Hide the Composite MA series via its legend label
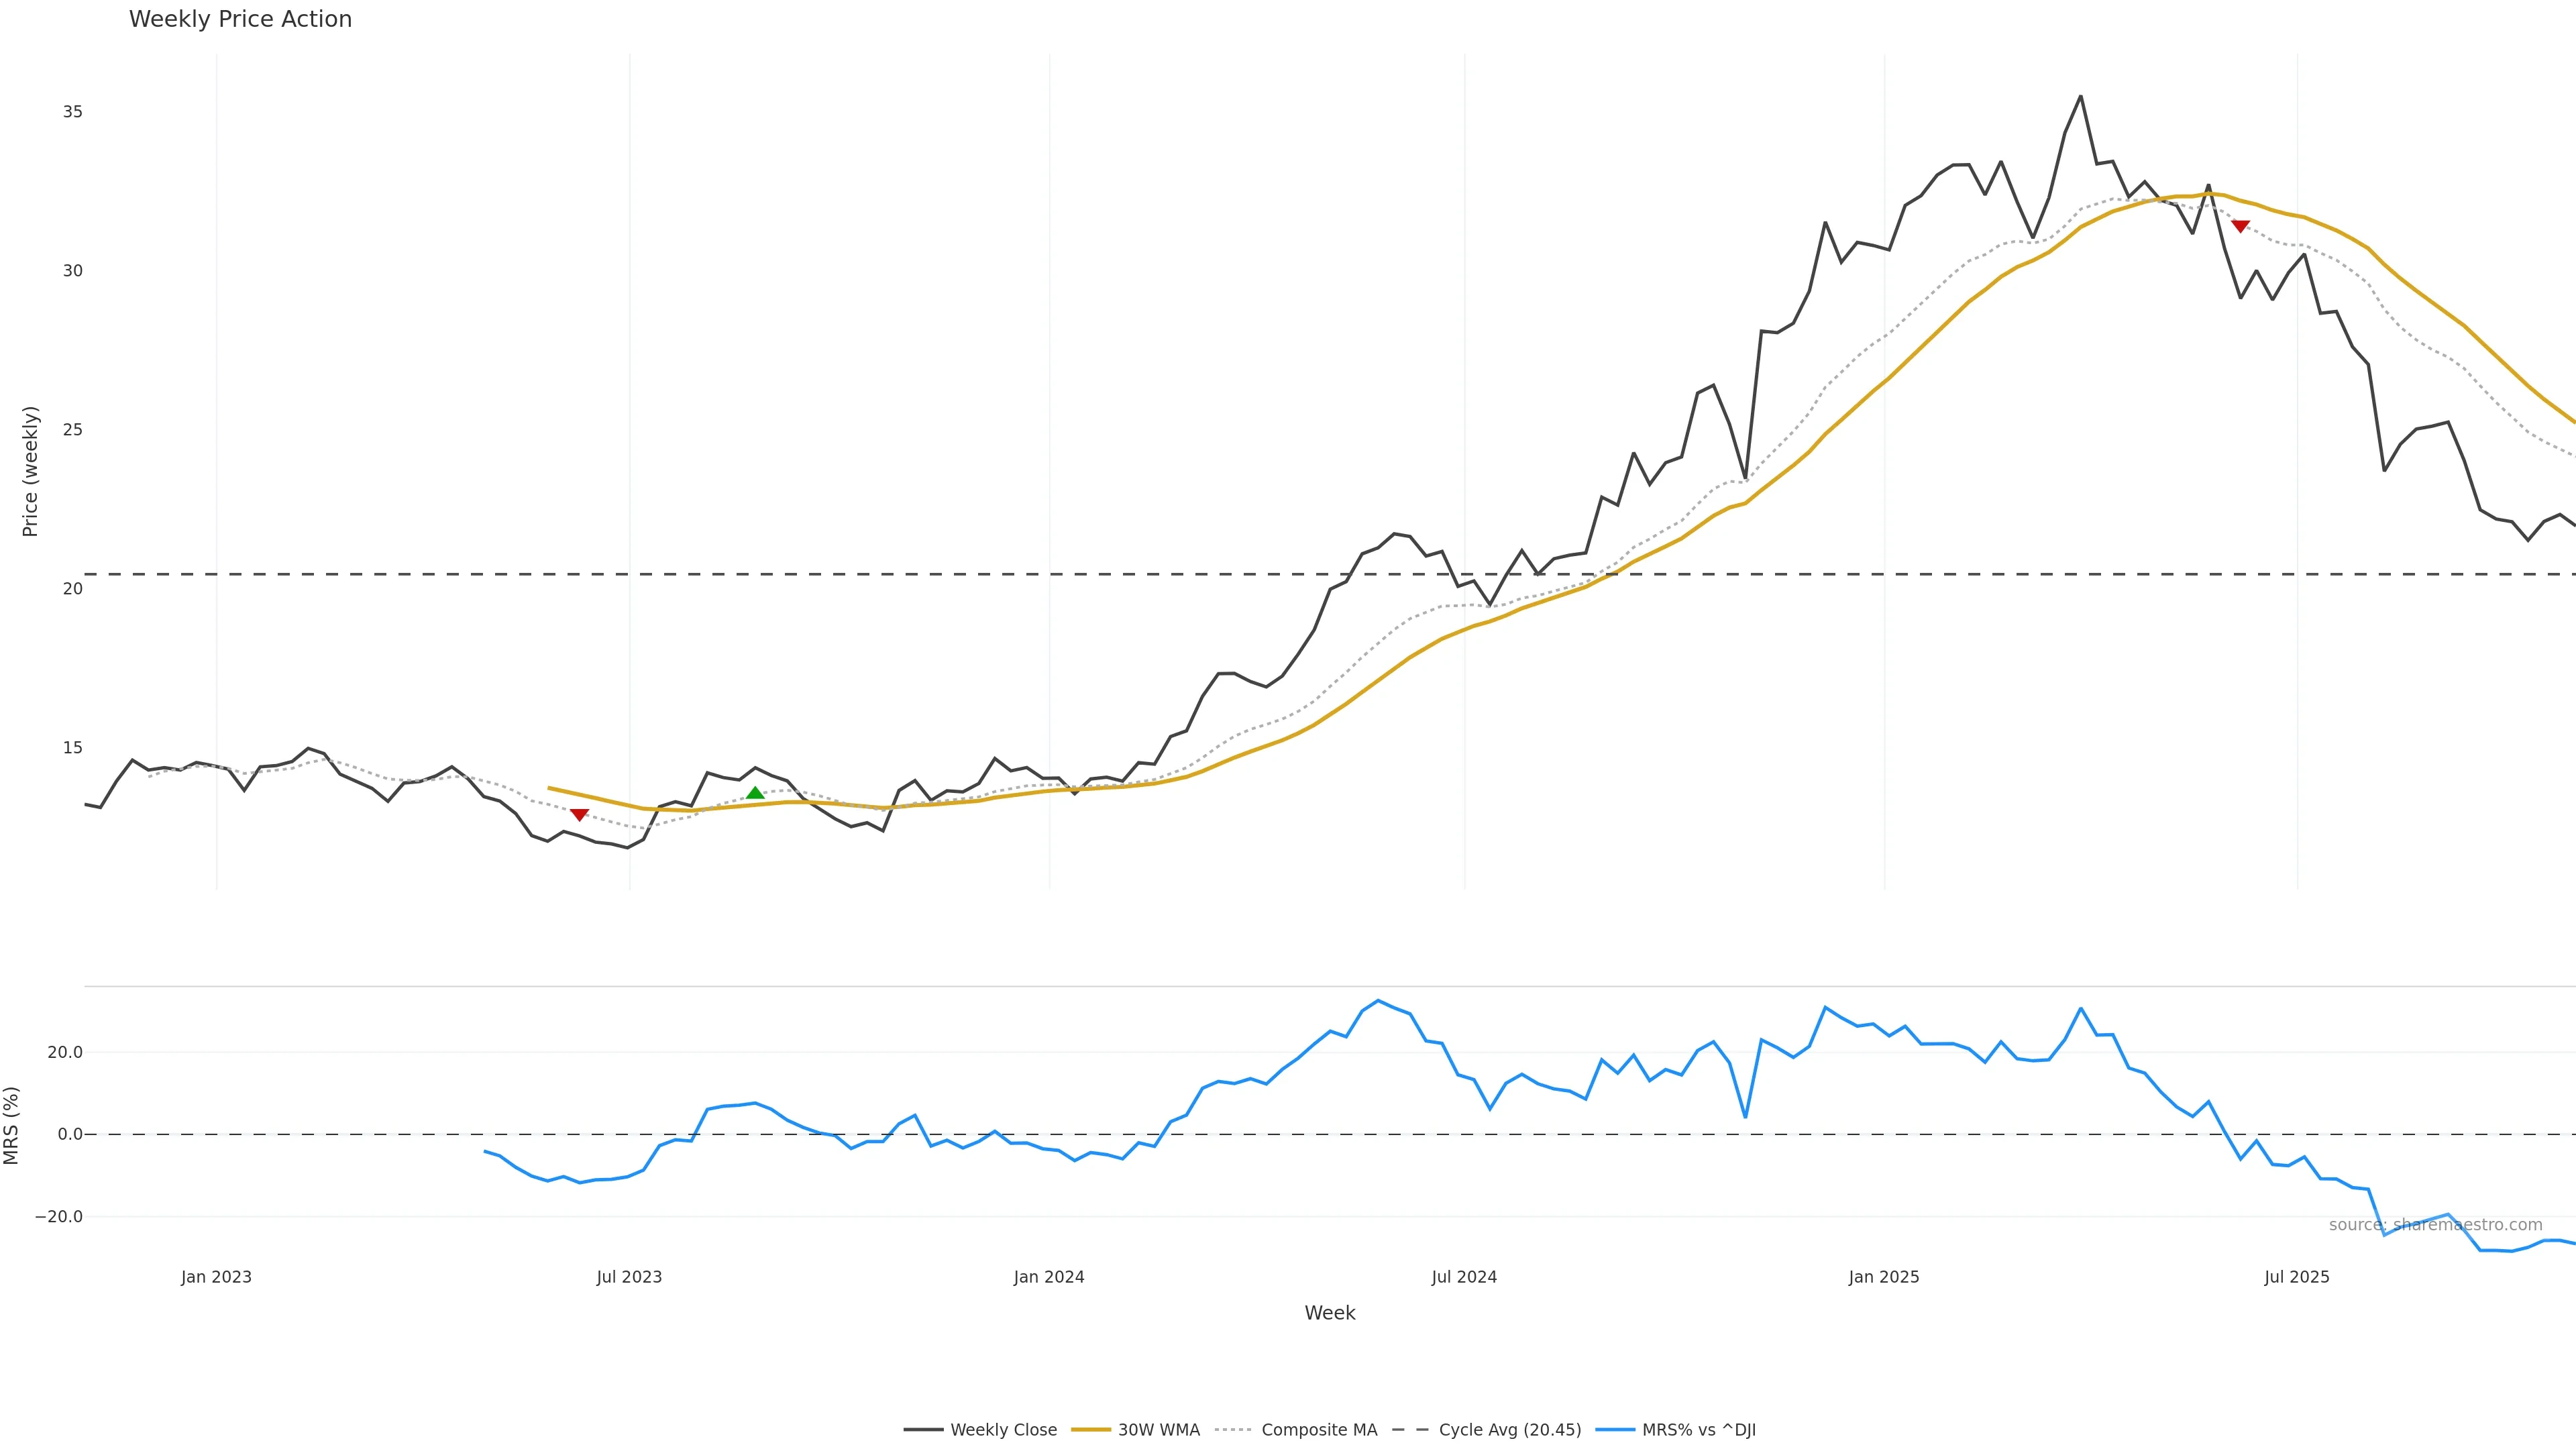The image size is (2576, 1449). pos(1319,1430)
